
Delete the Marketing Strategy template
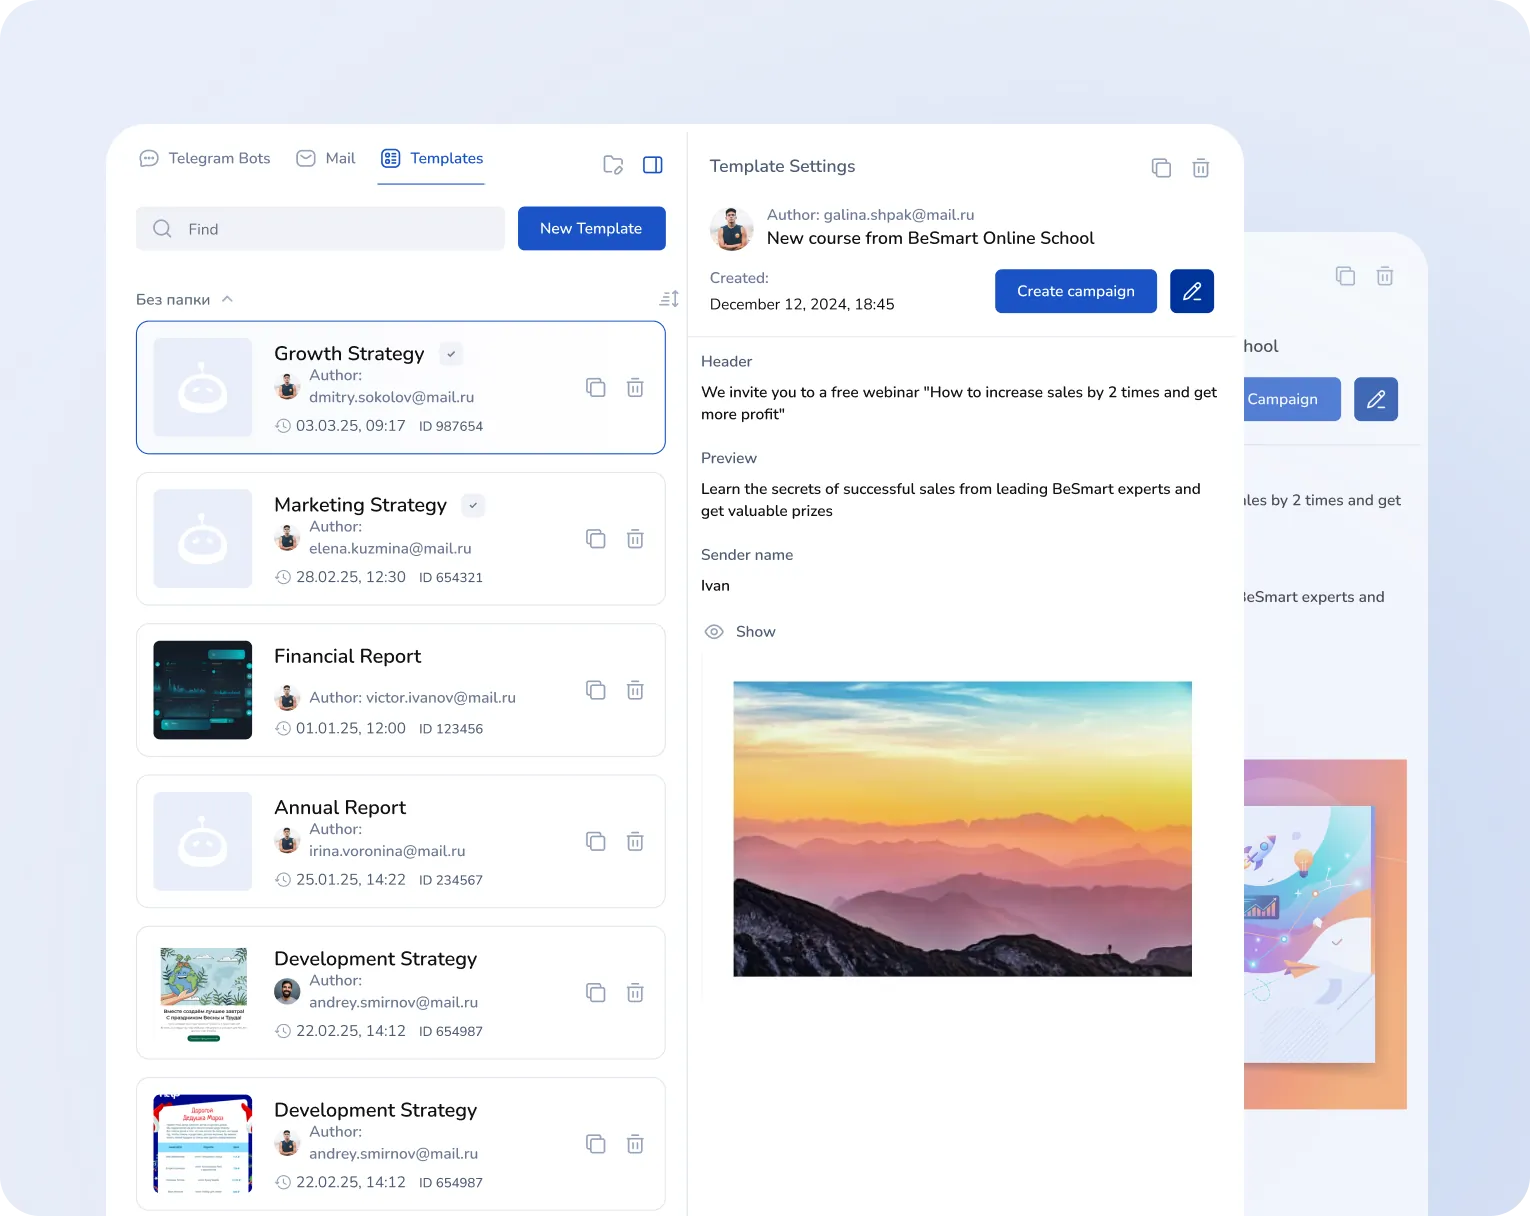coord(635,539)
